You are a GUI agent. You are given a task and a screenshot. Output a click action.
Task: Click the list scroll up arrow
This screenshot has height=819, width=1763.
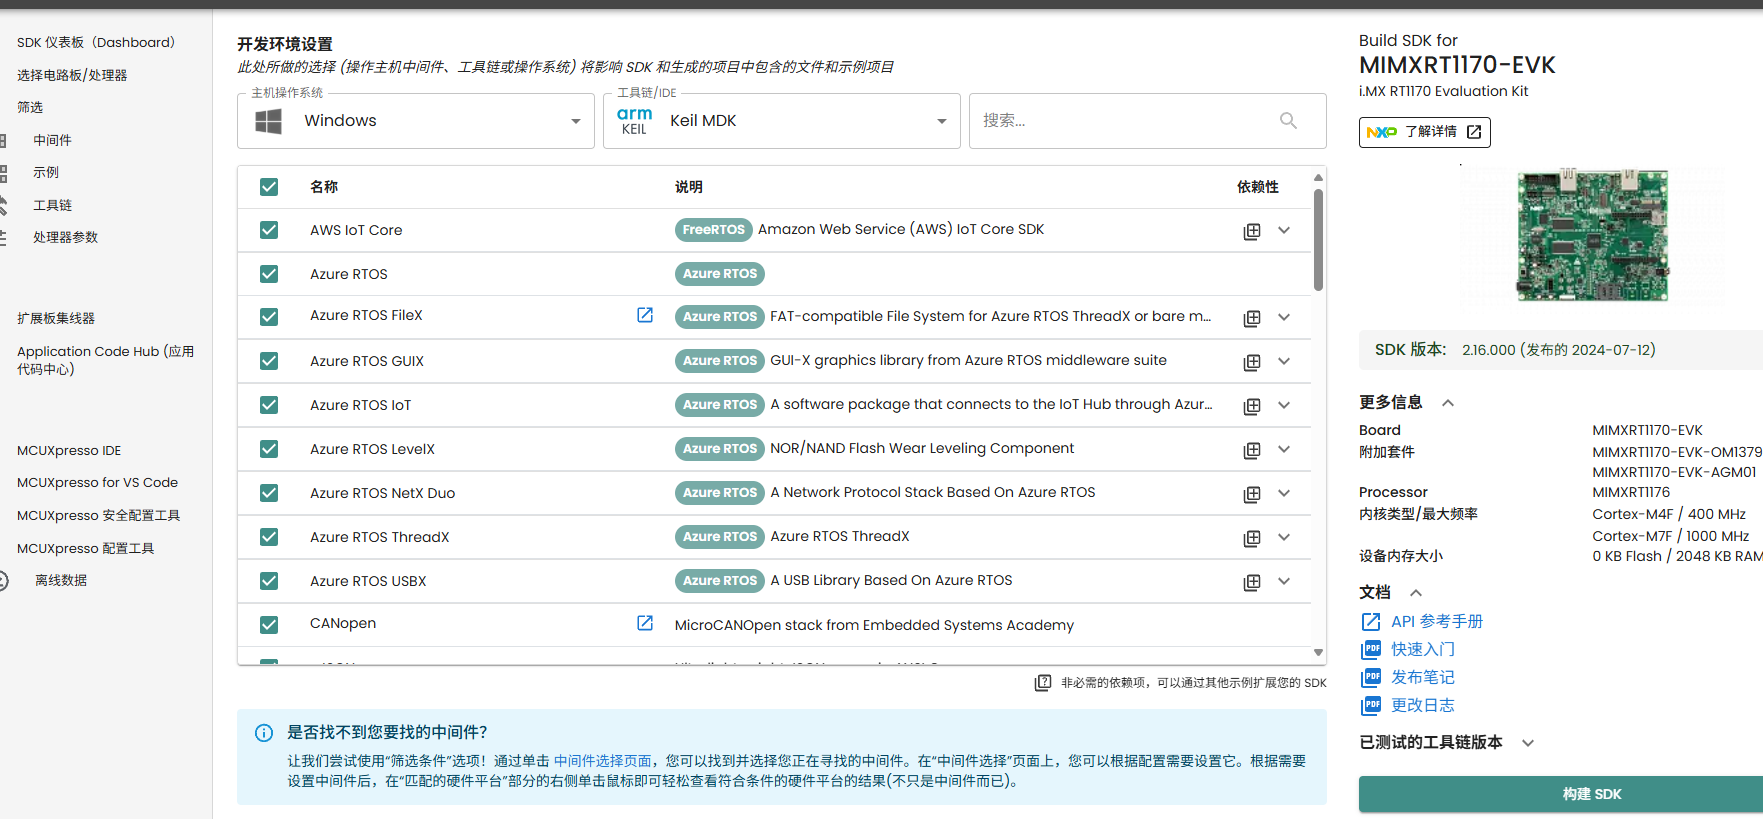point(1318,178)
